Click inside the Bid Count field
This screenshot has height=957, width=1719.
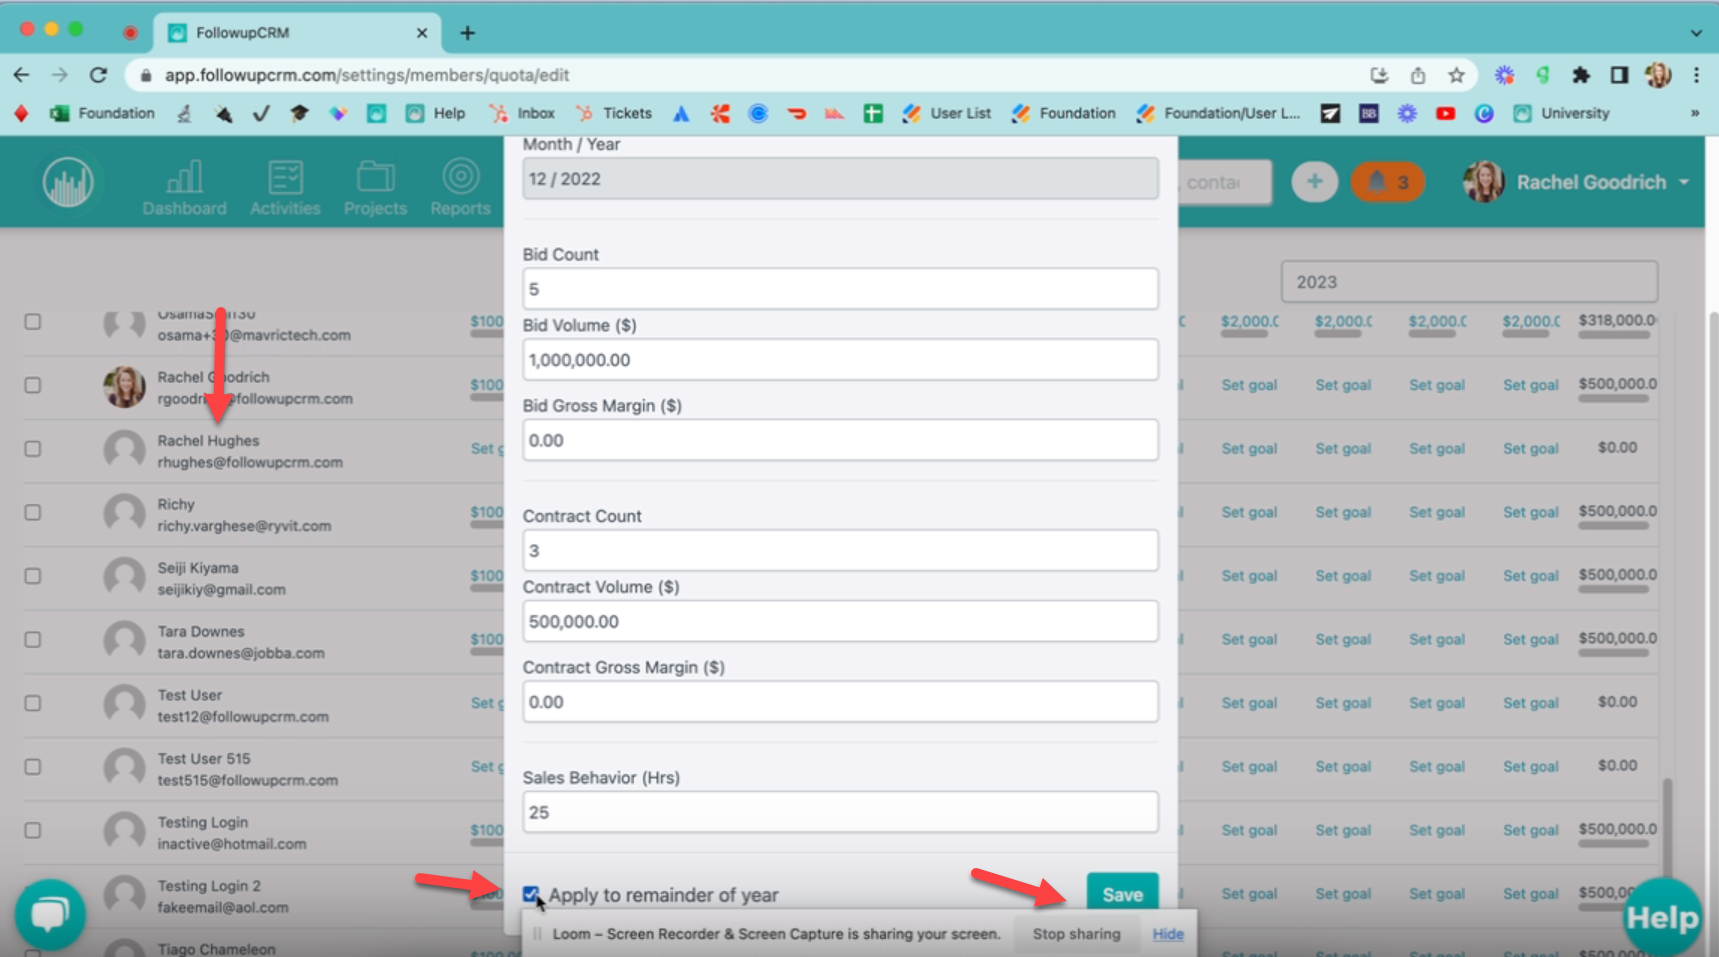840,288
